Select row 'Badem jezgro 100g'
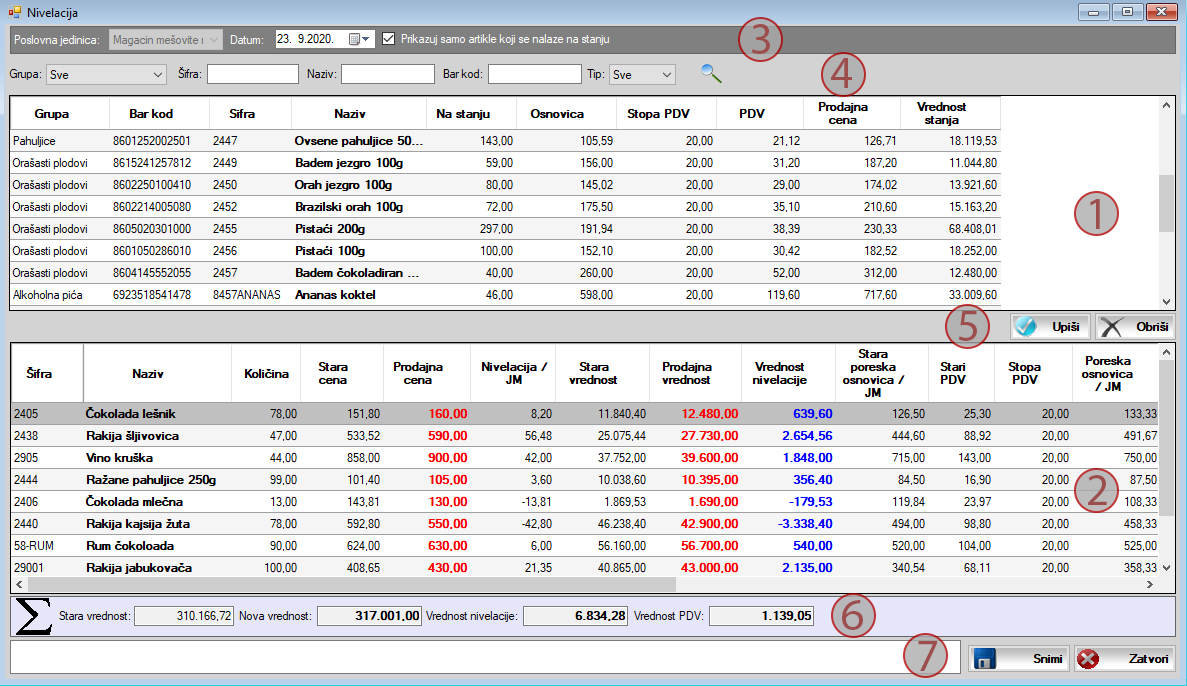1187x686 pixels. tap(506, 163)
